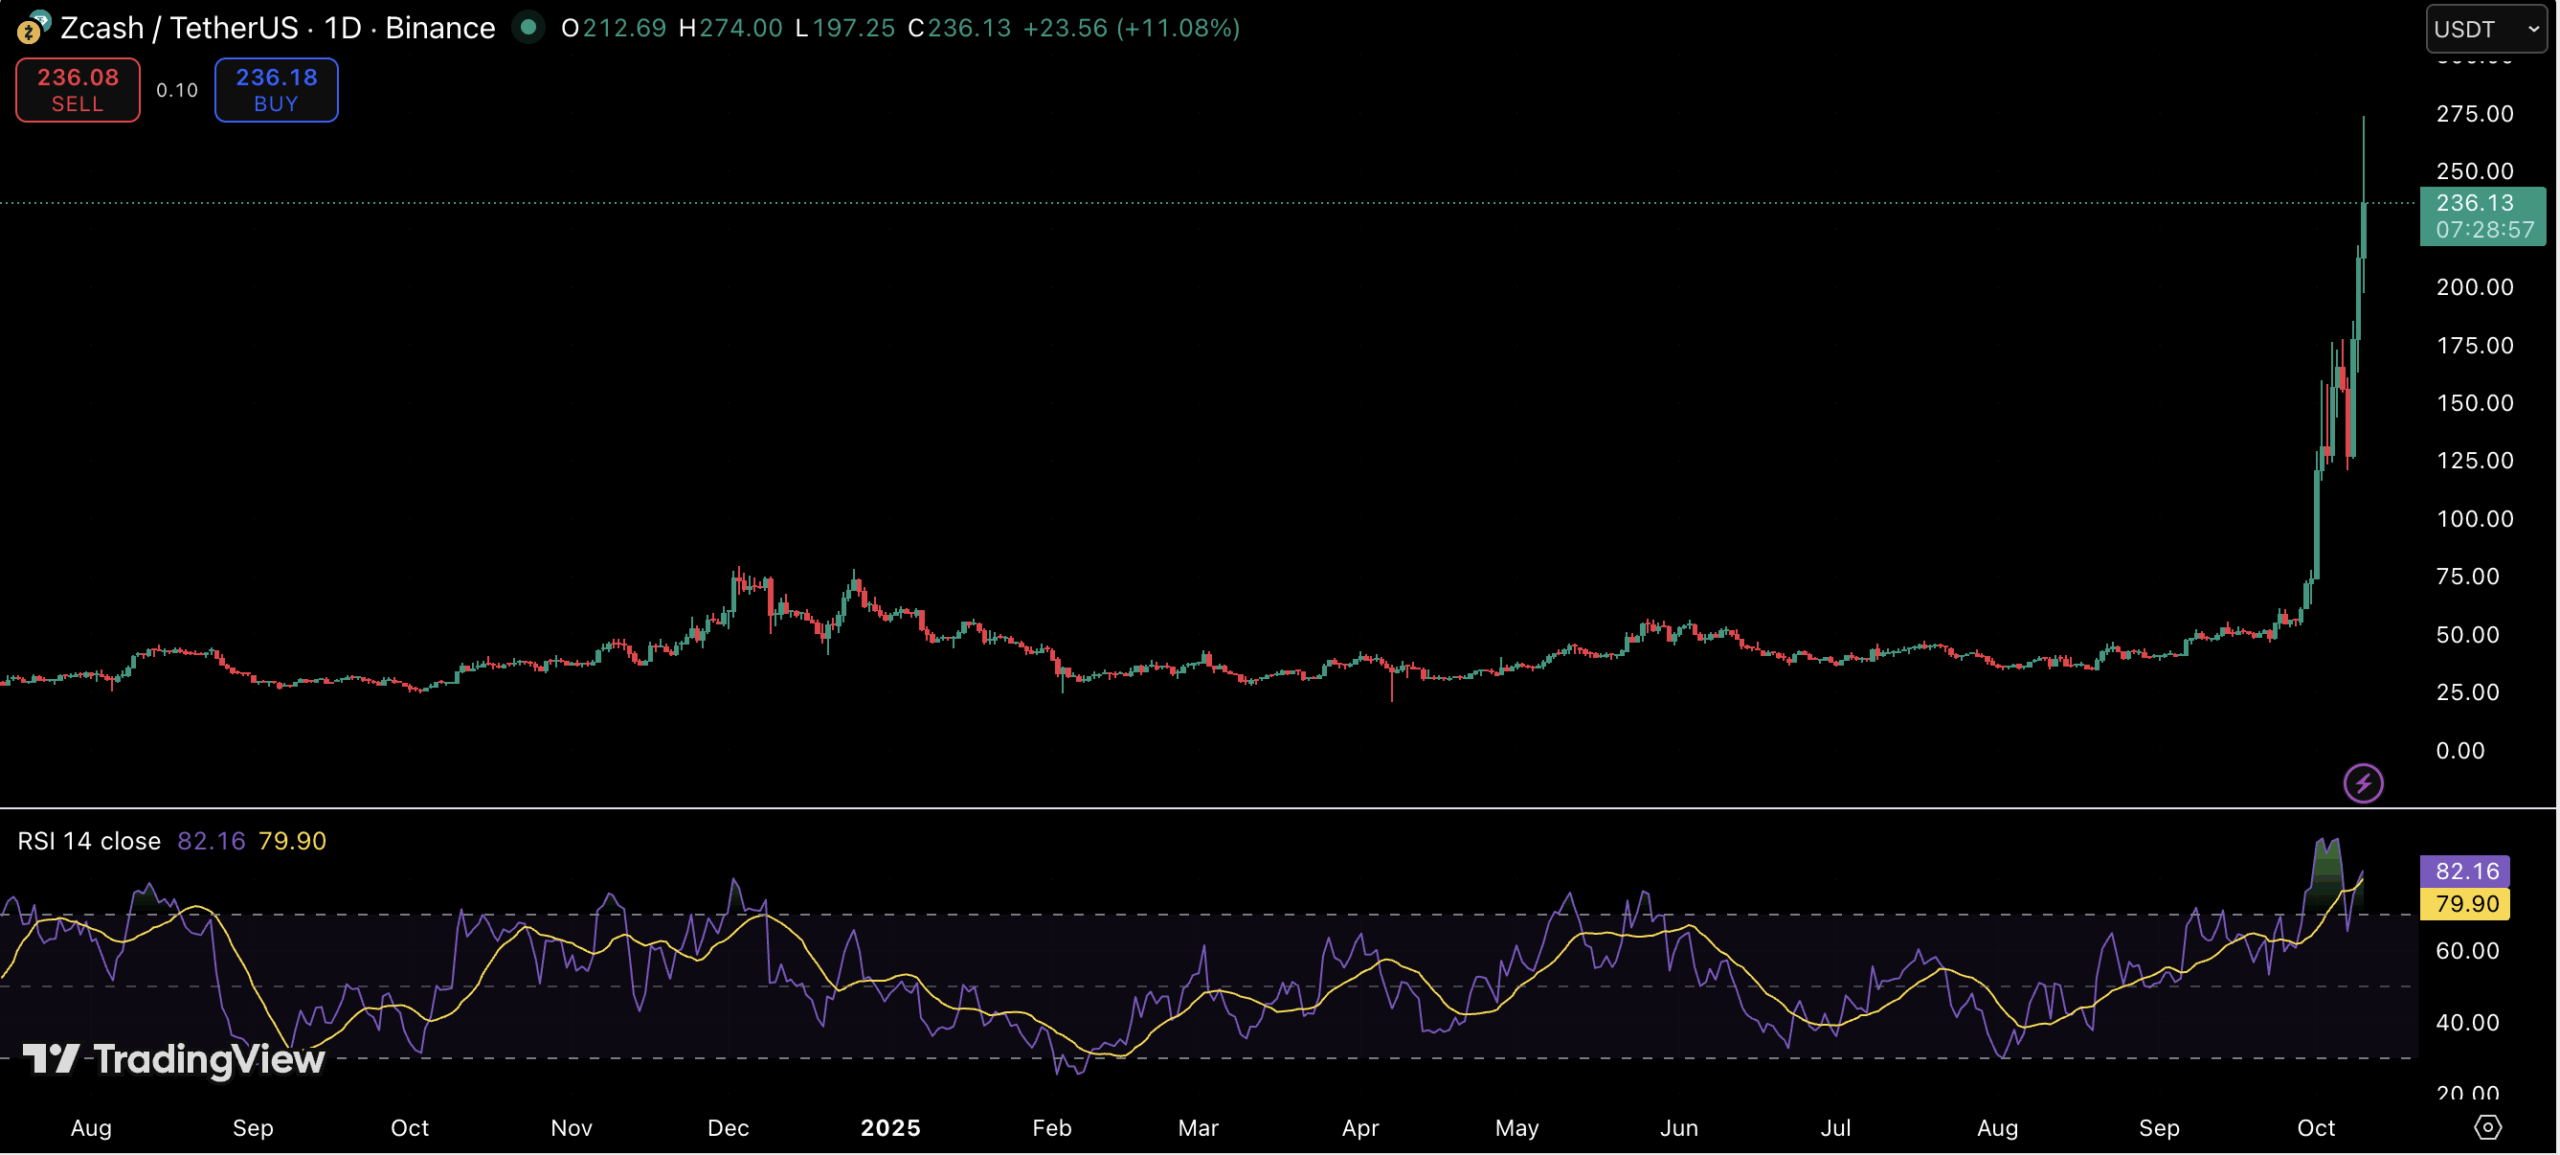Viewport: 2560px width, 1155px height.
Task: Click the Zcash / TetherUS symbol title
Action: click(178, 28)
